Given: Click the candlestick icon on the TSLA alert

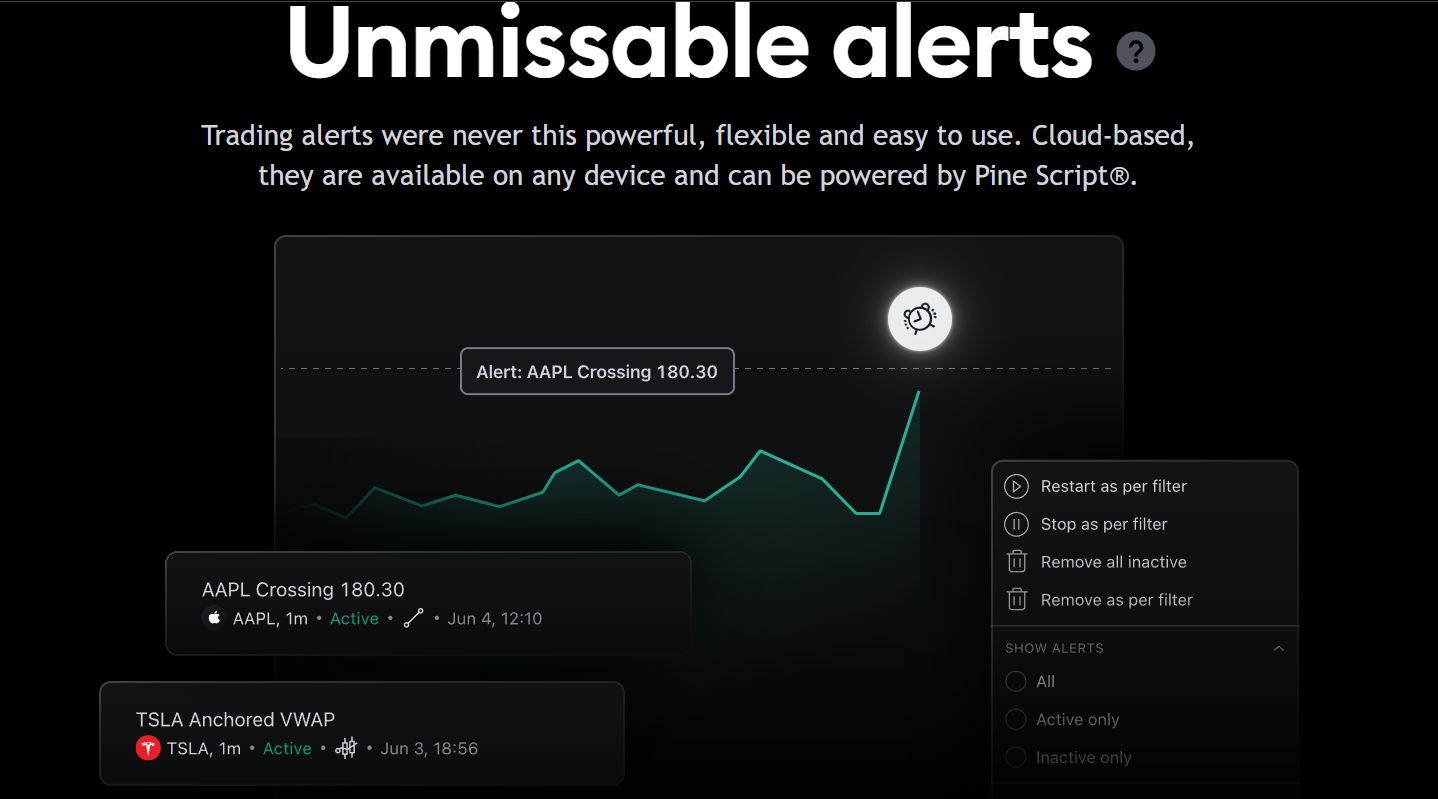Looking at the screenshot, I should coord(347,748).
